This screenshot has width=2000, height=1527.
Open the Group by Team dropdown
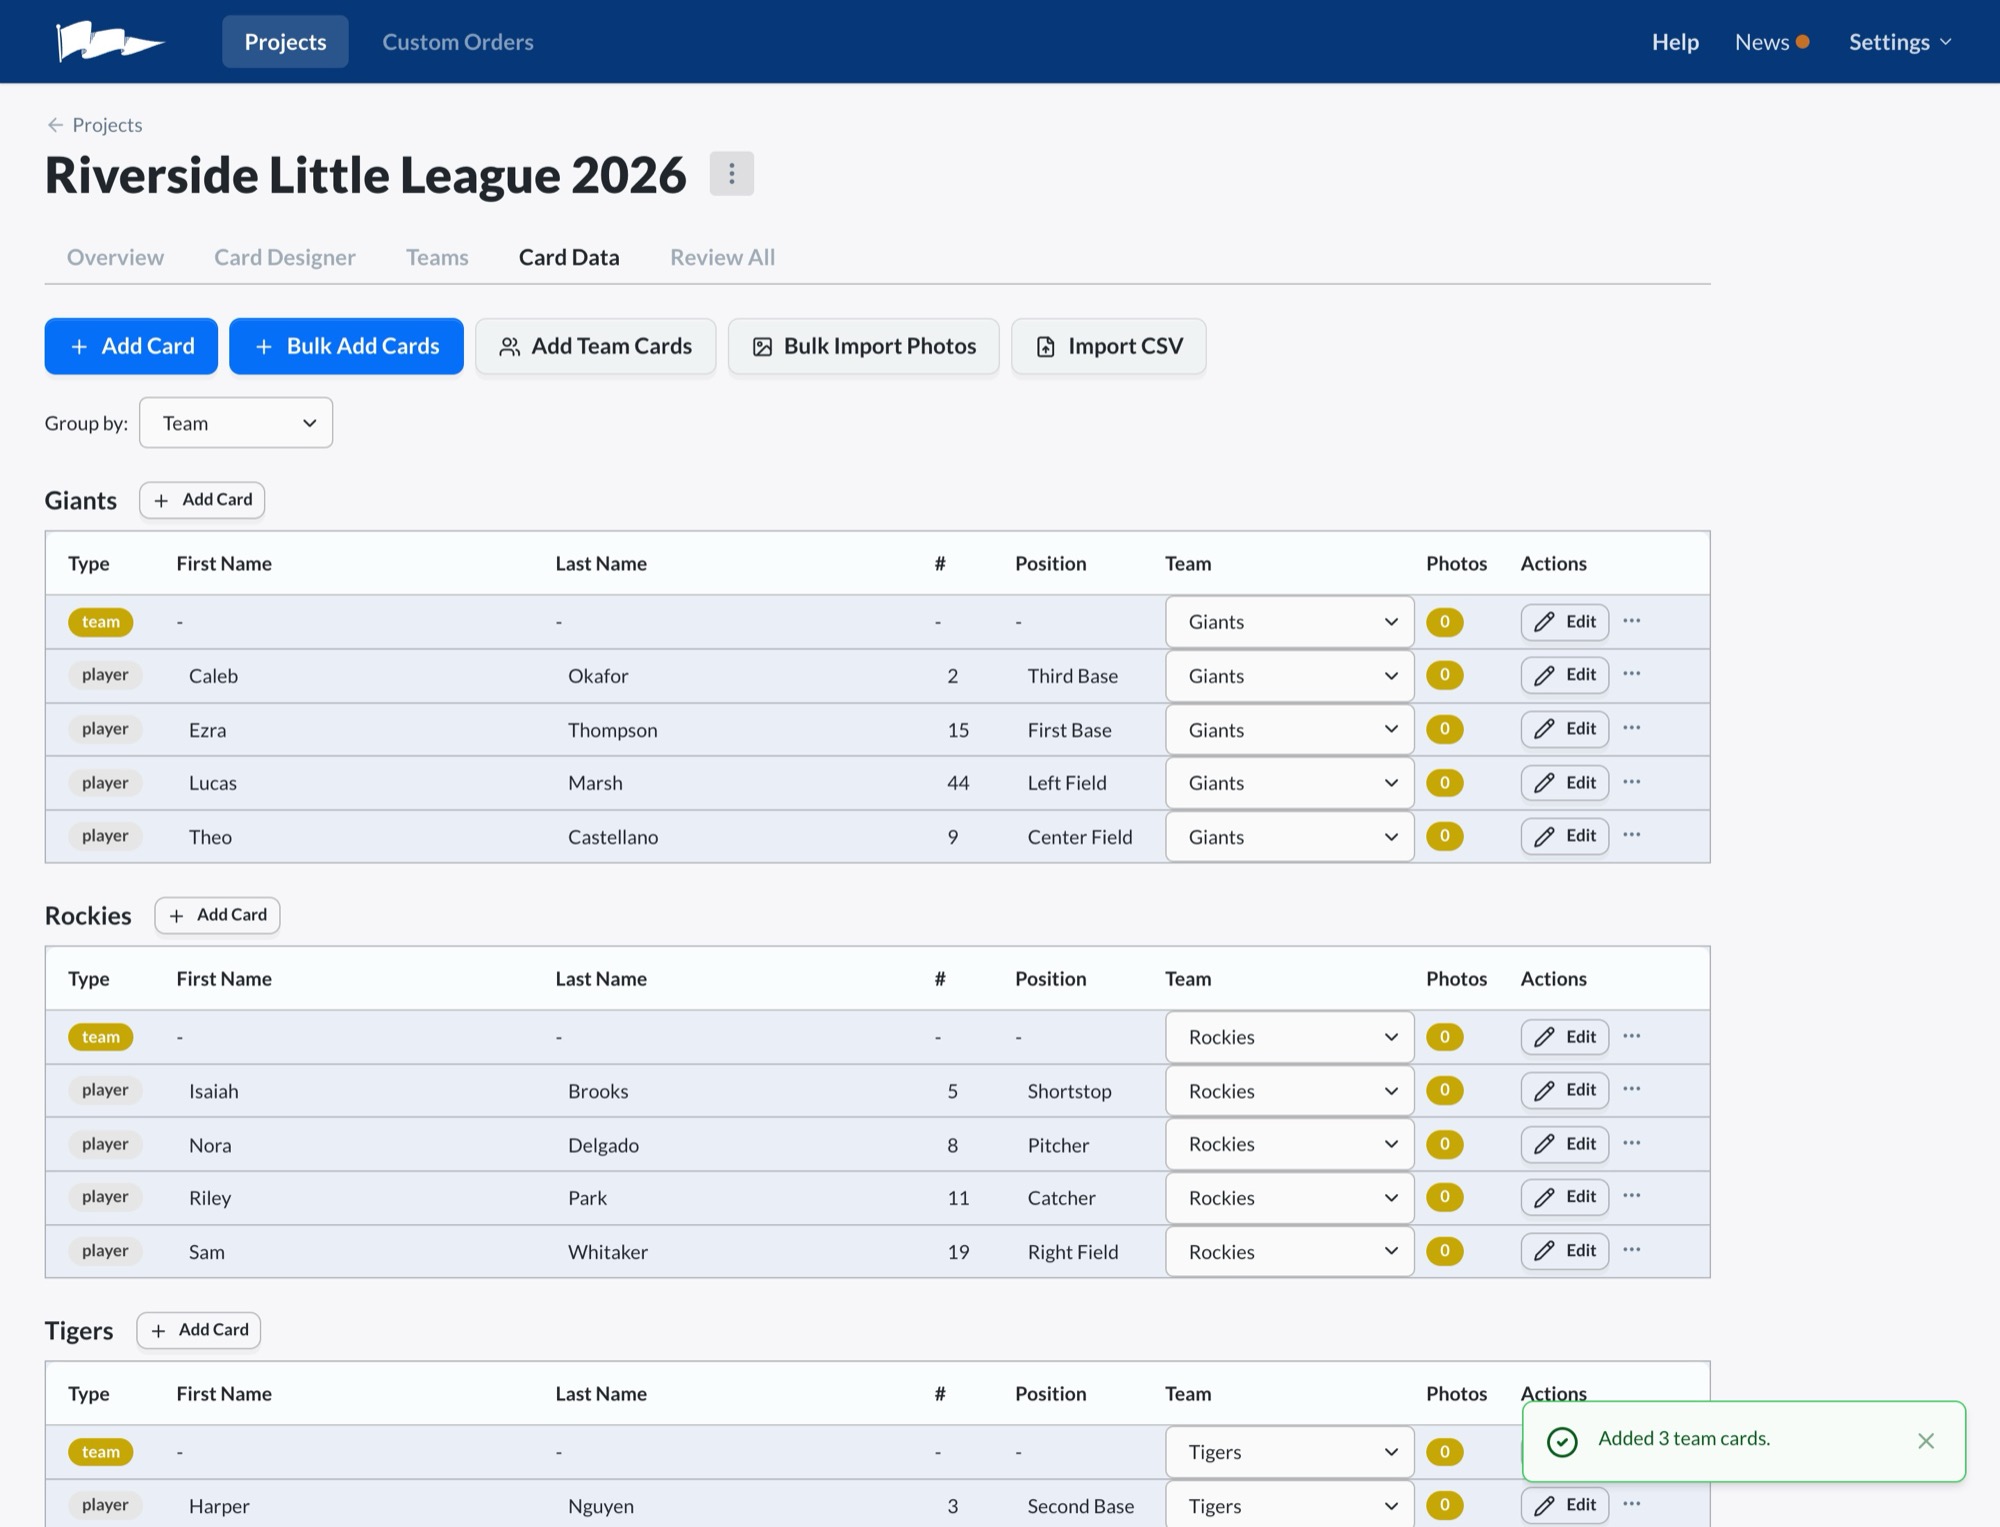coord(236,423)
